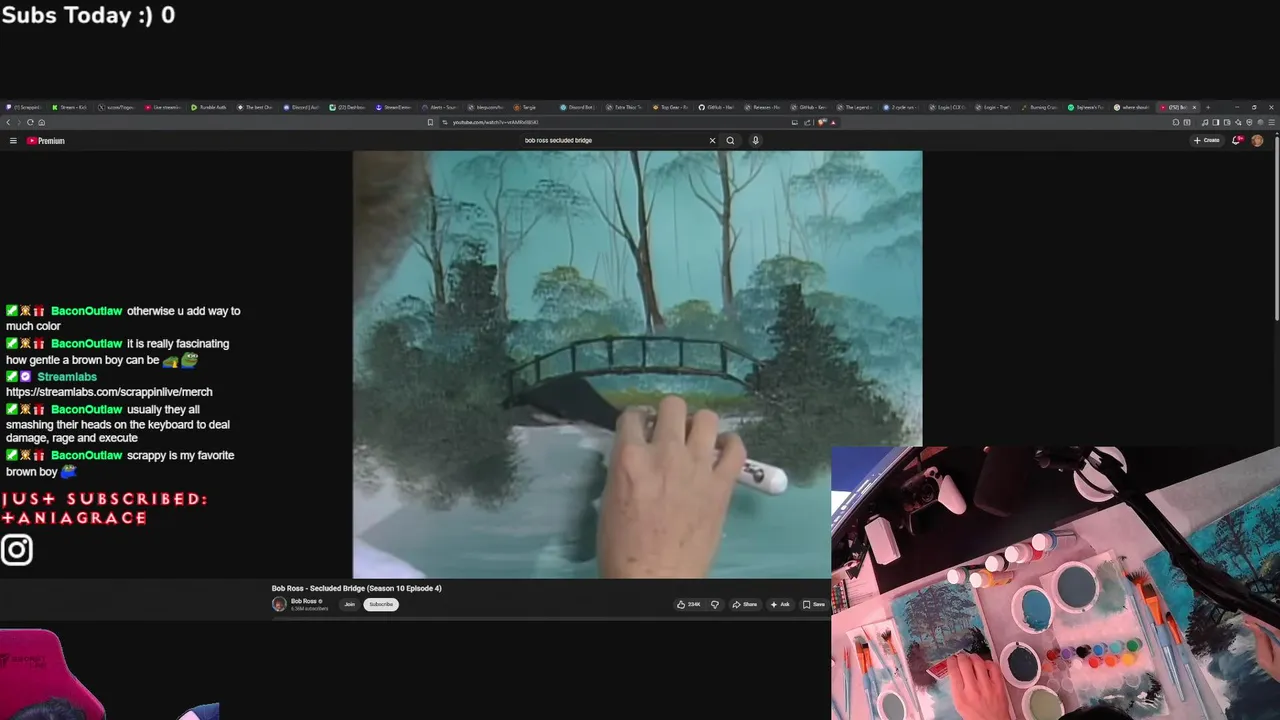Open the YouTube Create menu
Screen dimensions: 1280x720
click(1207, 140)
